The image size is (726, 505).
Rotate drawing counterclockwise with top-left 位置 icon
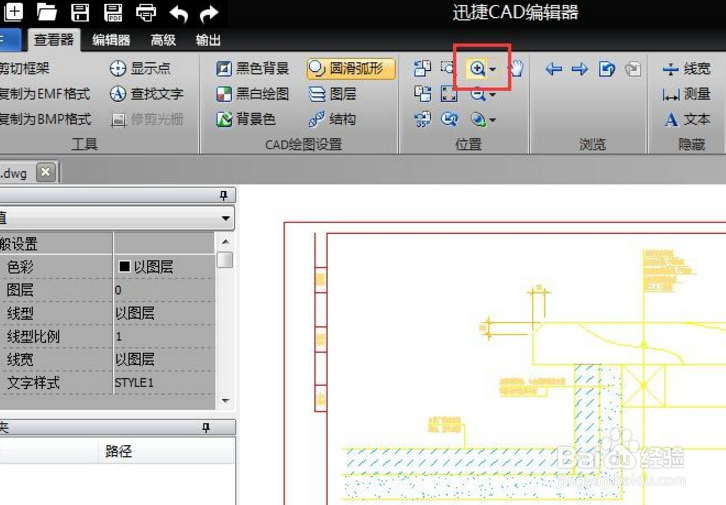click(x=422, y=69)
